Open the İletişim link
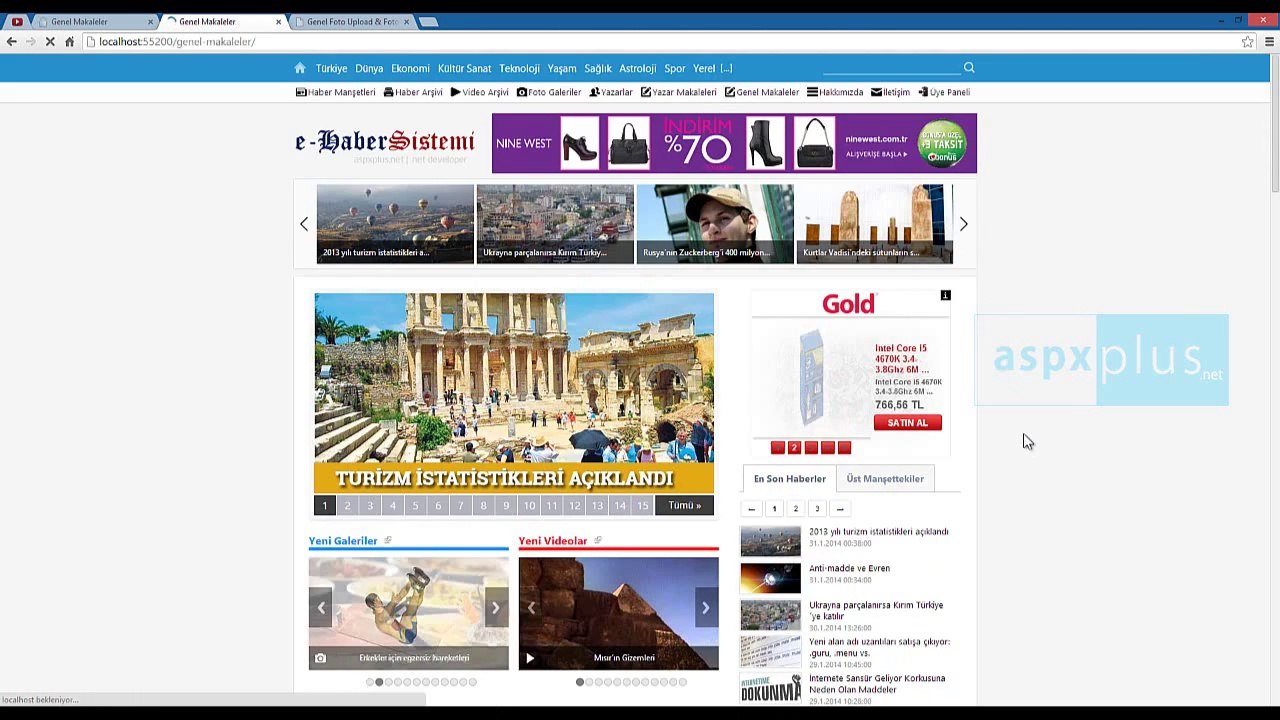Viewport: 1280px width, 720px height. (x=890, y=92)
